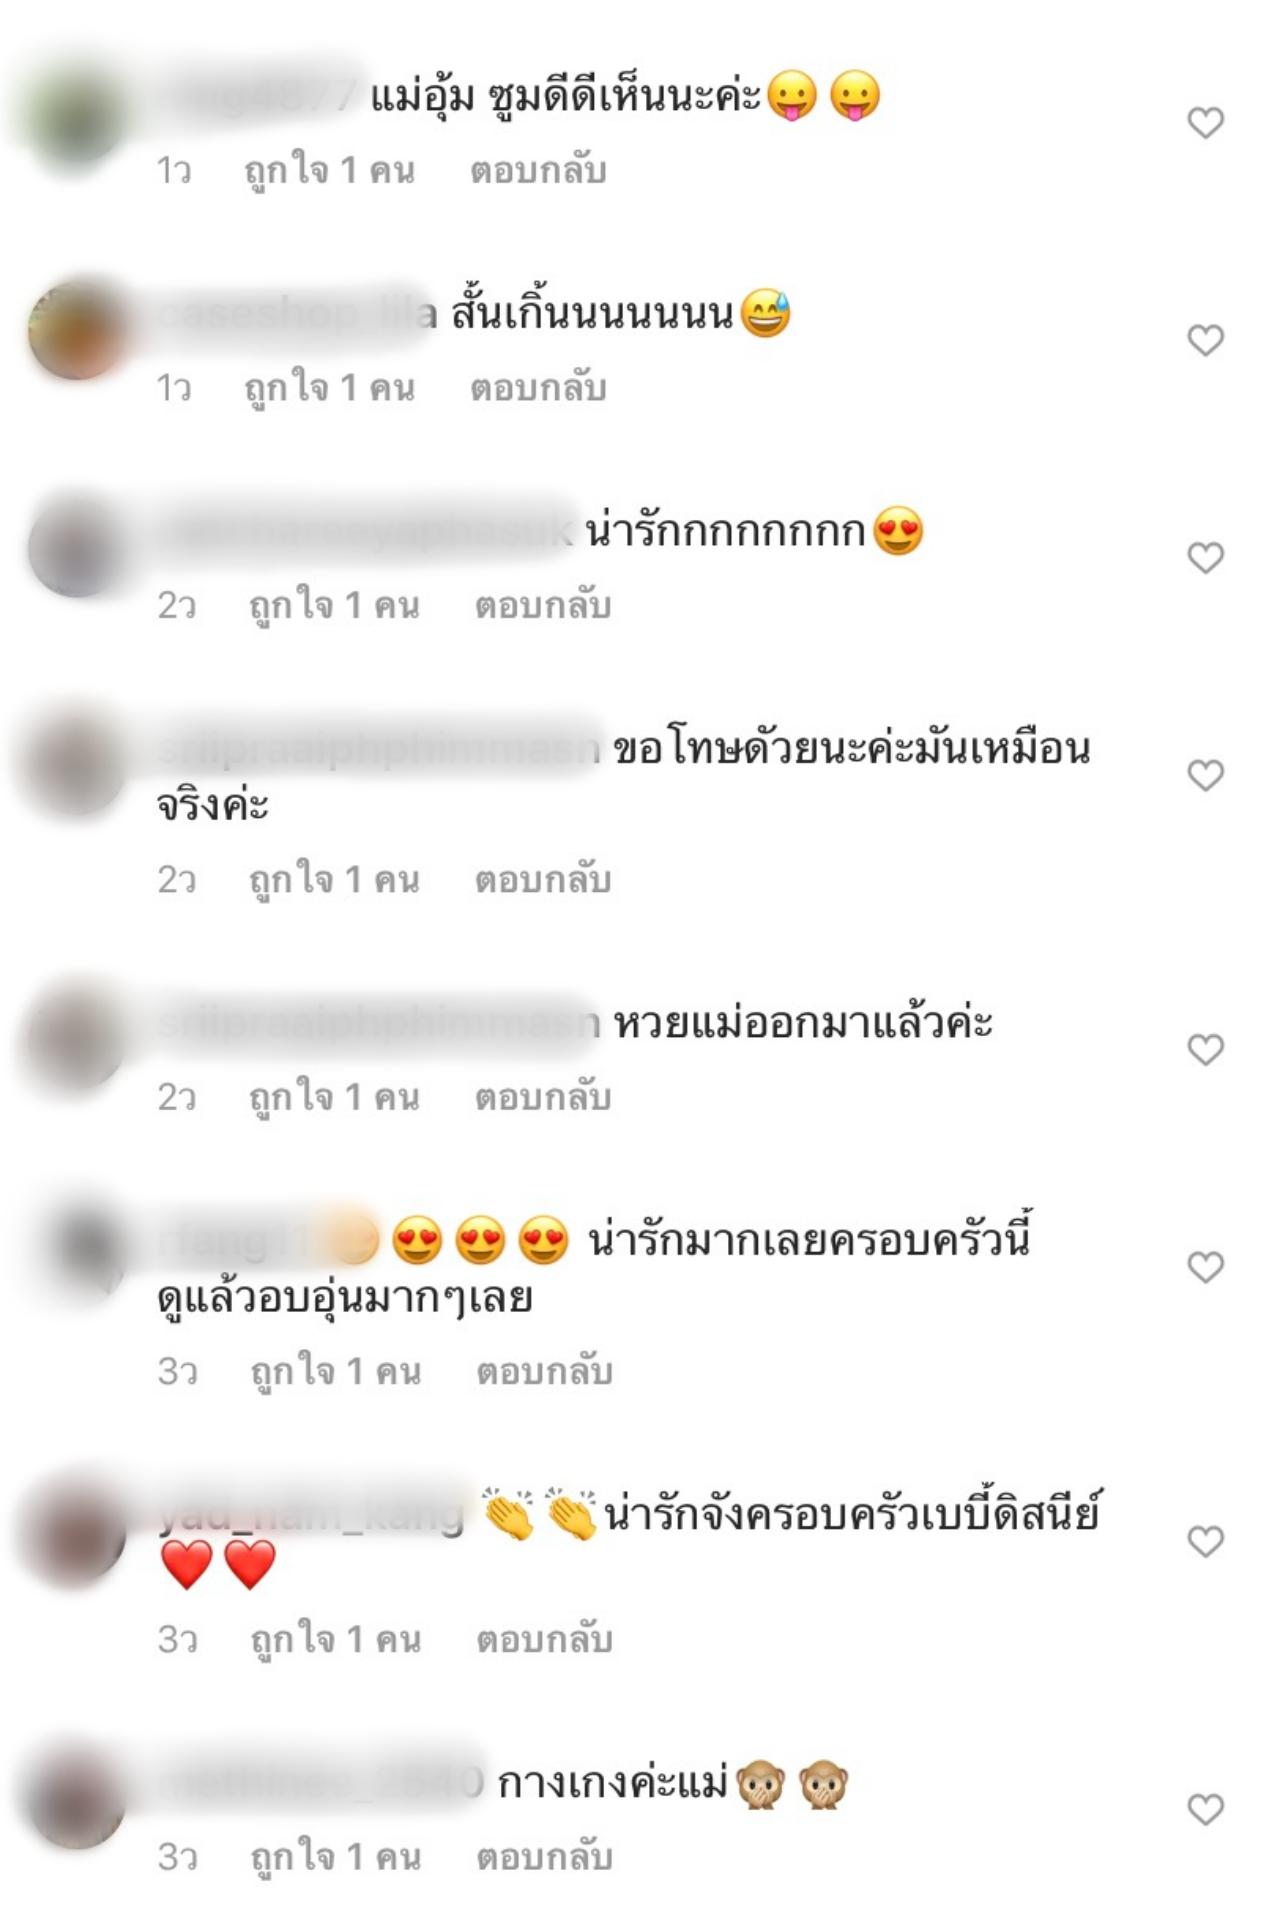Like the comment 'แม่อุ้ม ซูมดีดีเห็นนะค่ะ'
The height and width of the screenshot is (1928, 1280).
pyautogui.click(x=1205, y=123)
